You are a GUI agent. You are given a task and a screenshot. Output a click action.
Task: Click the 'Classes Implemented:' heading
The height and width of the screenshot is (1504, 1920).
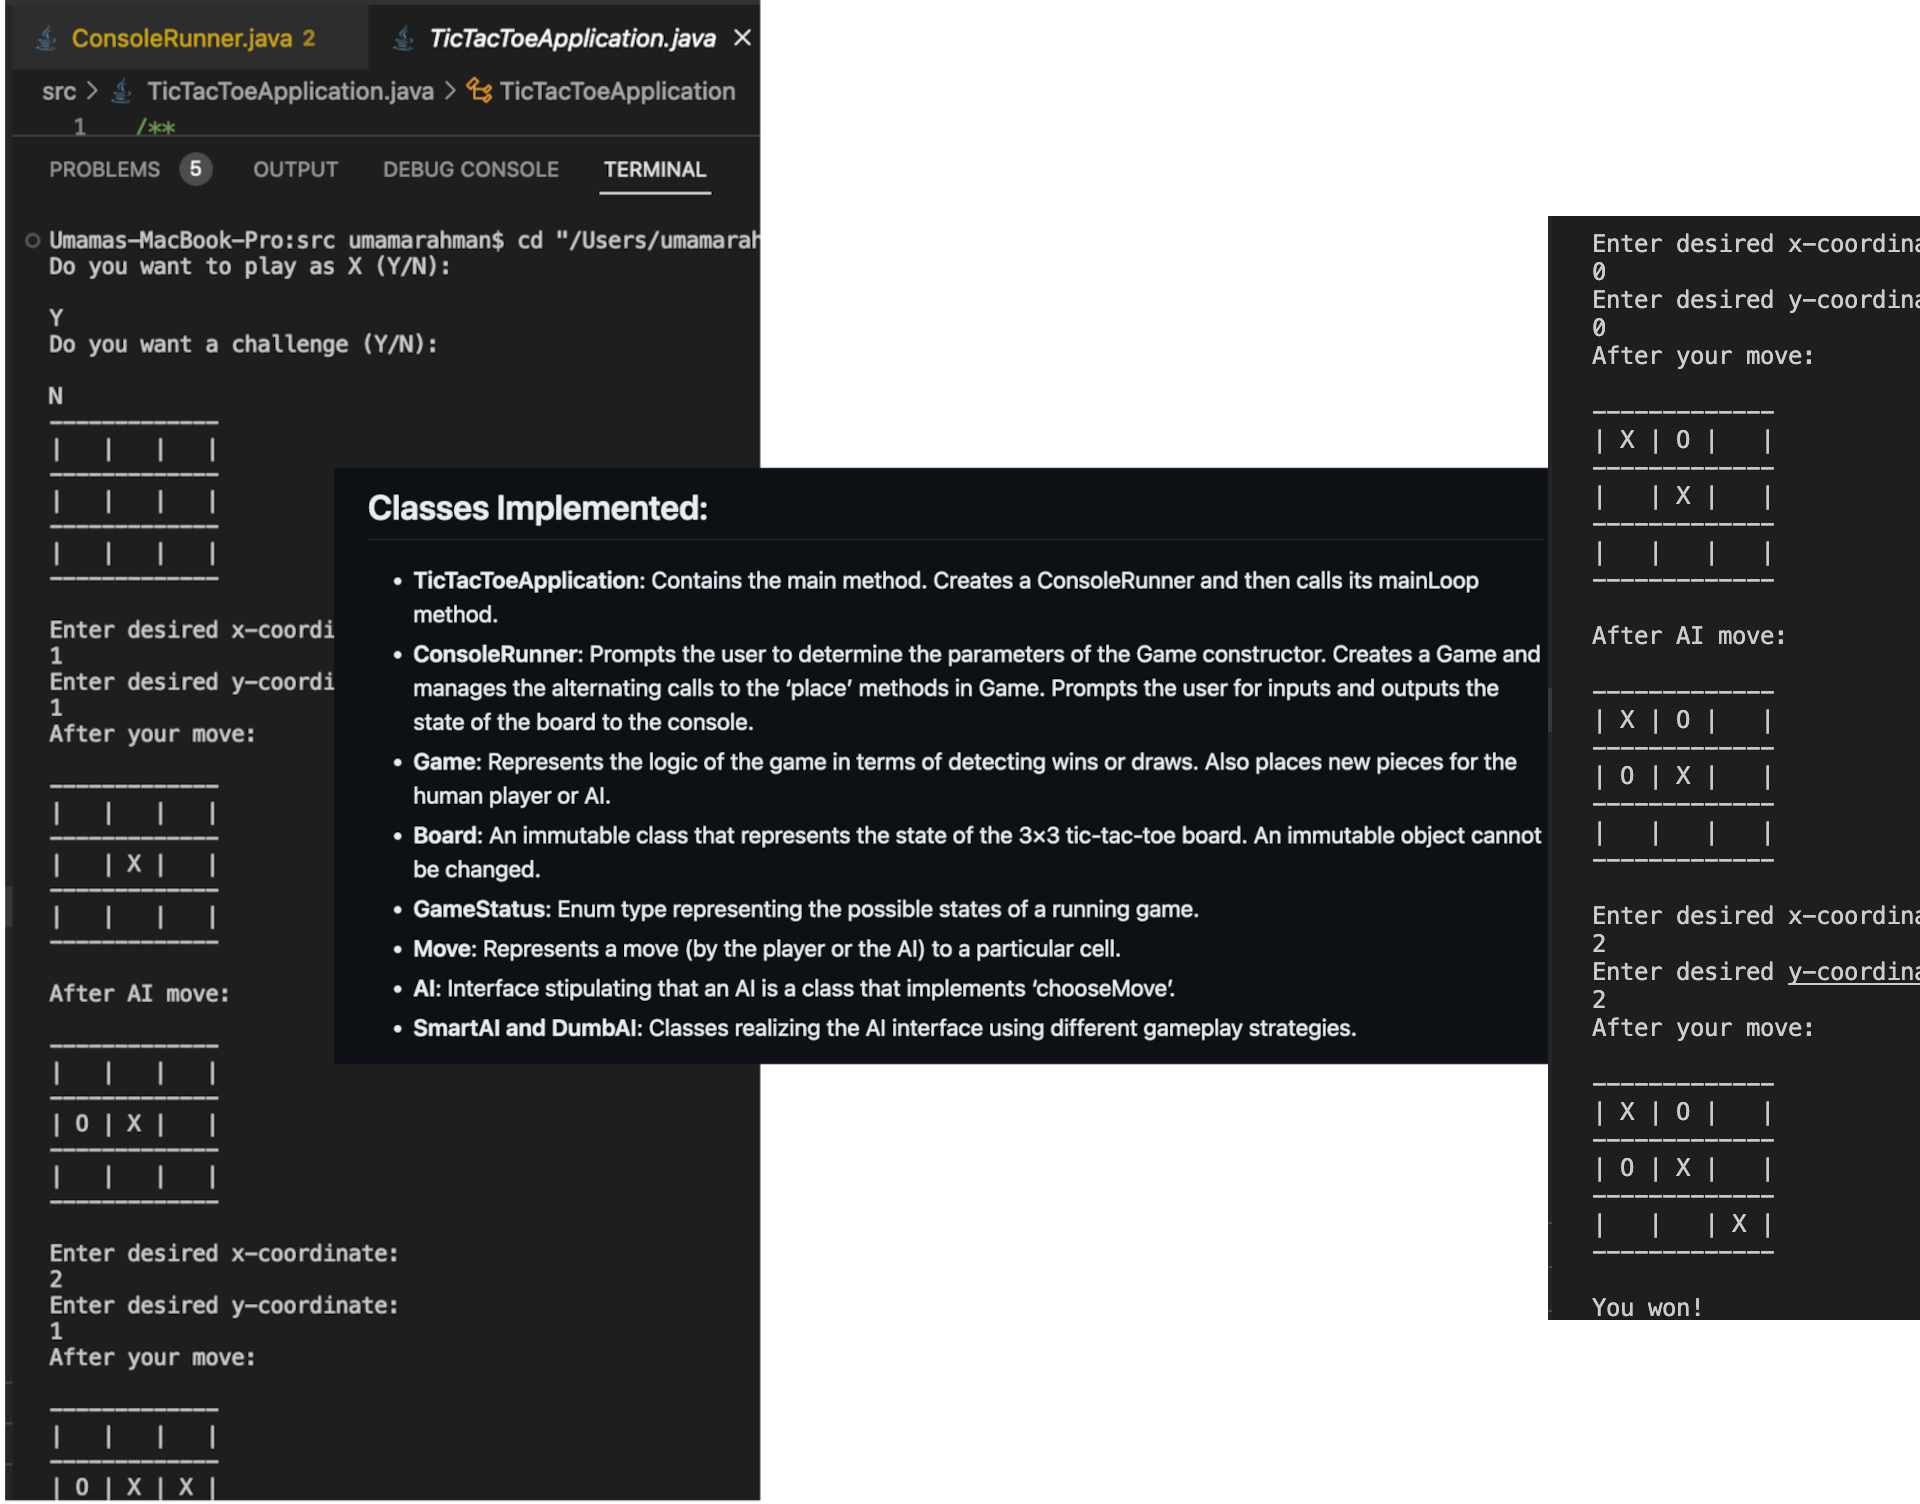tap(537, 508)
